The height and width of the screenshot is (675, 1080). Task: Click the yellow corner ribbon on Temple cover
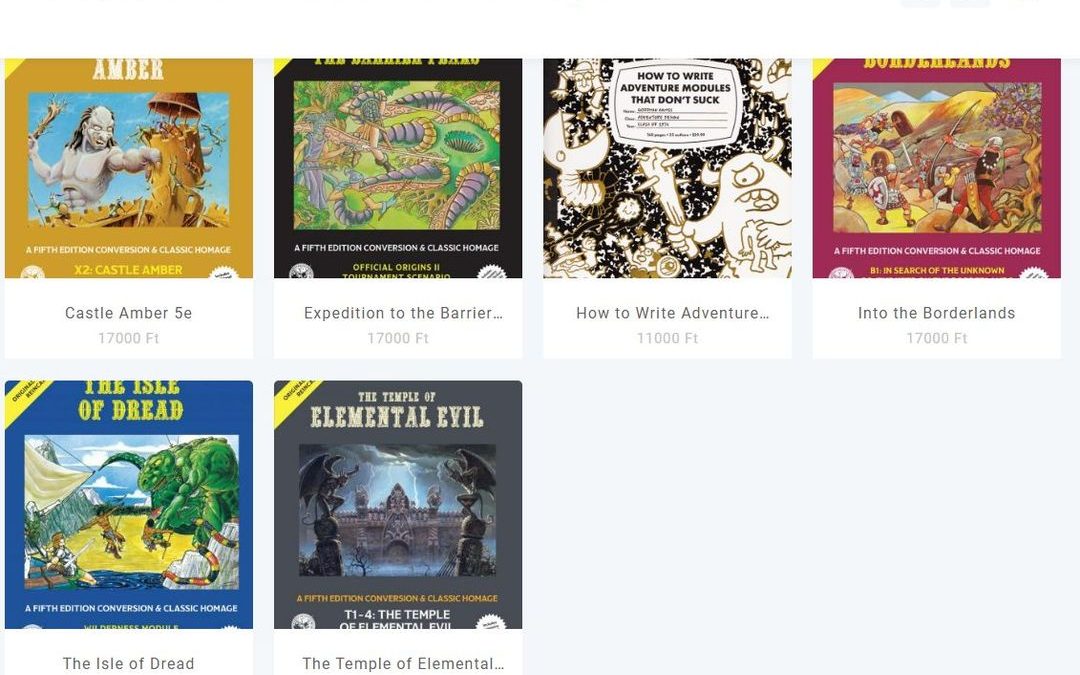[x=290, y=394]
